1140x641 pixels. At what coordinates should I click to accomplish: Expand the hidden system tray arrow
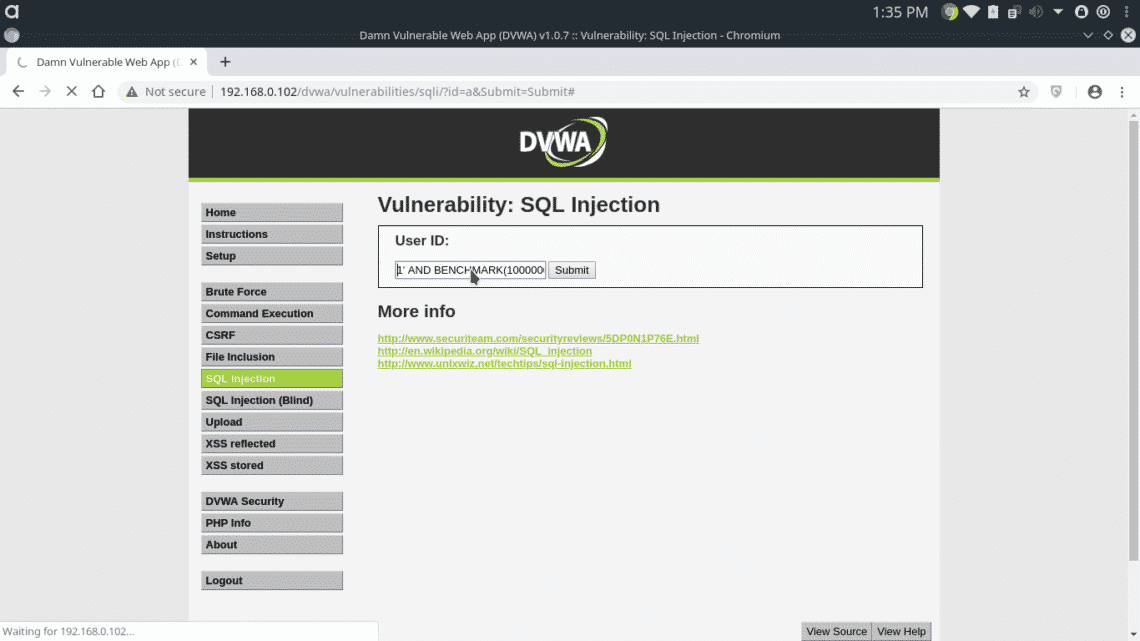1059,12
